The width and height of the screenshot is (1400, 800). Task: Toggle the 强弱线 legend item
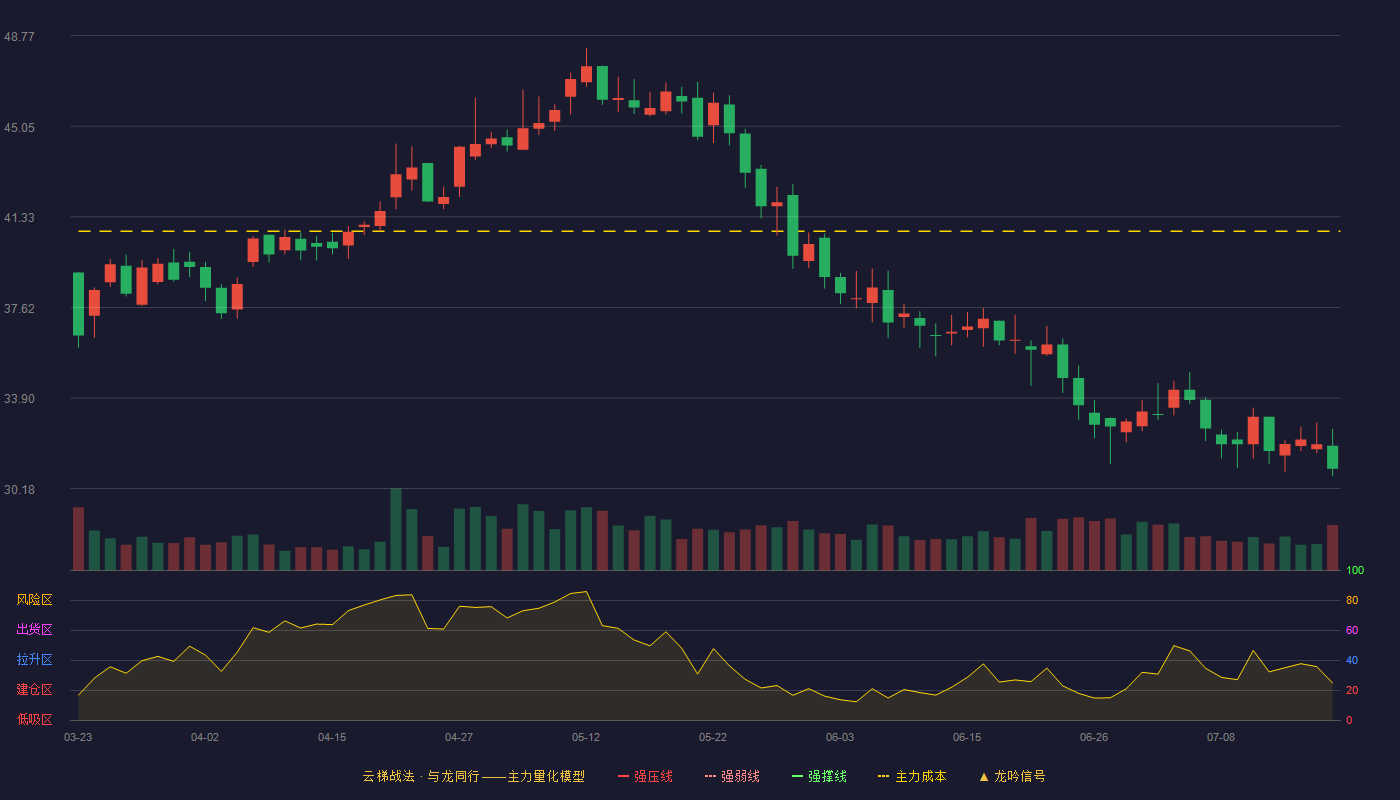[733, 776]
